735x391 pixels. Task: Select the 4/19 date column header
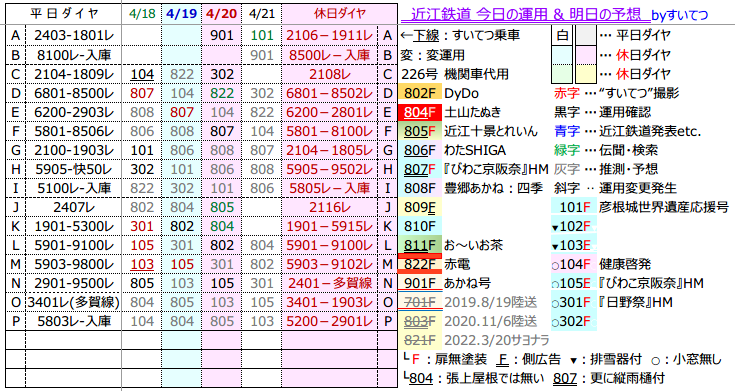point(181,14)
